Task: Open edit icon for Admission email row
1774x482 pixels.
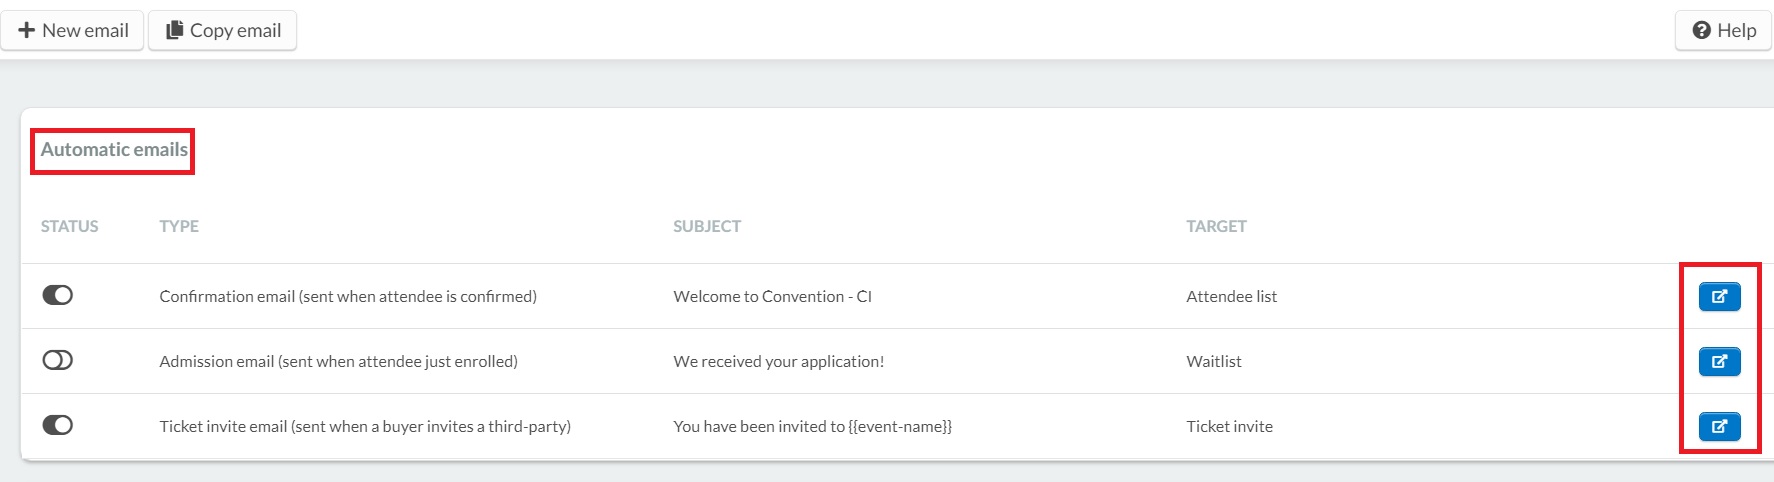Action: (1719, 361)
